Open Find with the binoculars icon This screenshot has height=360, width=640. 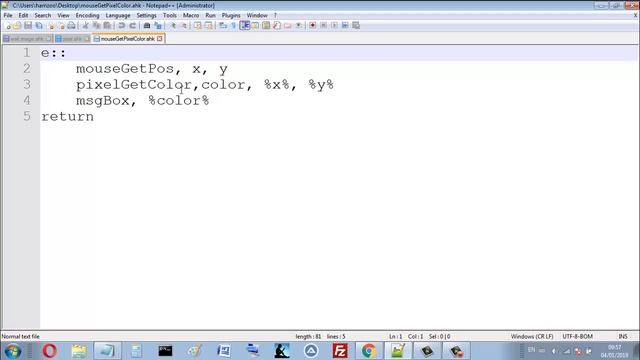pos(147,25)
